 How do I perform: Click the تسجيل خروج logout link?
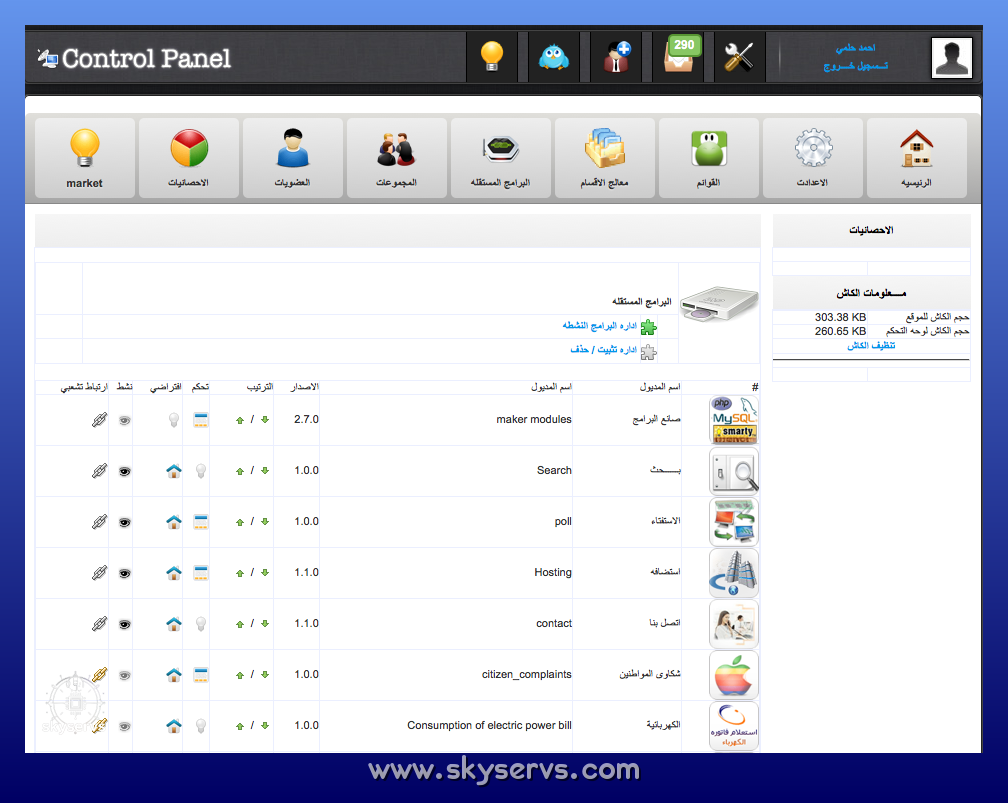[x=855, y=66]
